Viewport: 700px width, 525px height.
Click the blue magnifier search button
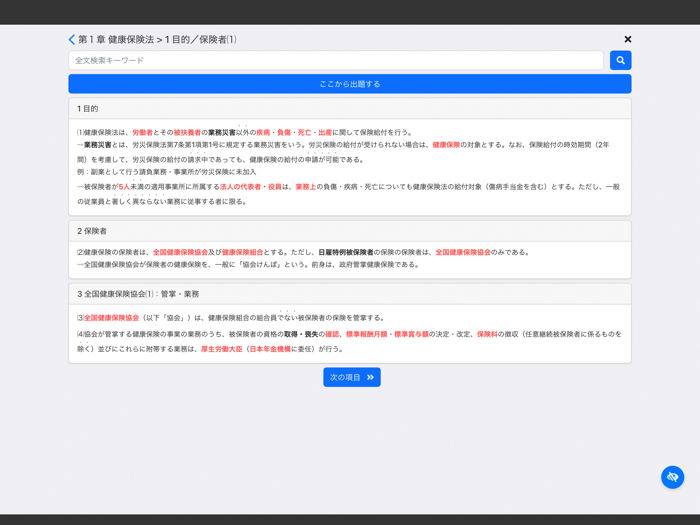point(621,60)
